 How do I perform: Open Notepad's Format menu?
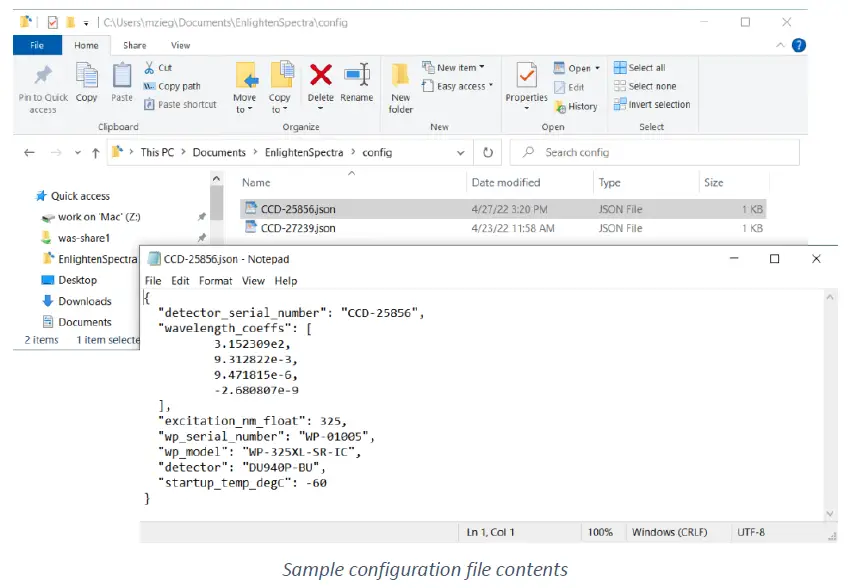point(215,281)
